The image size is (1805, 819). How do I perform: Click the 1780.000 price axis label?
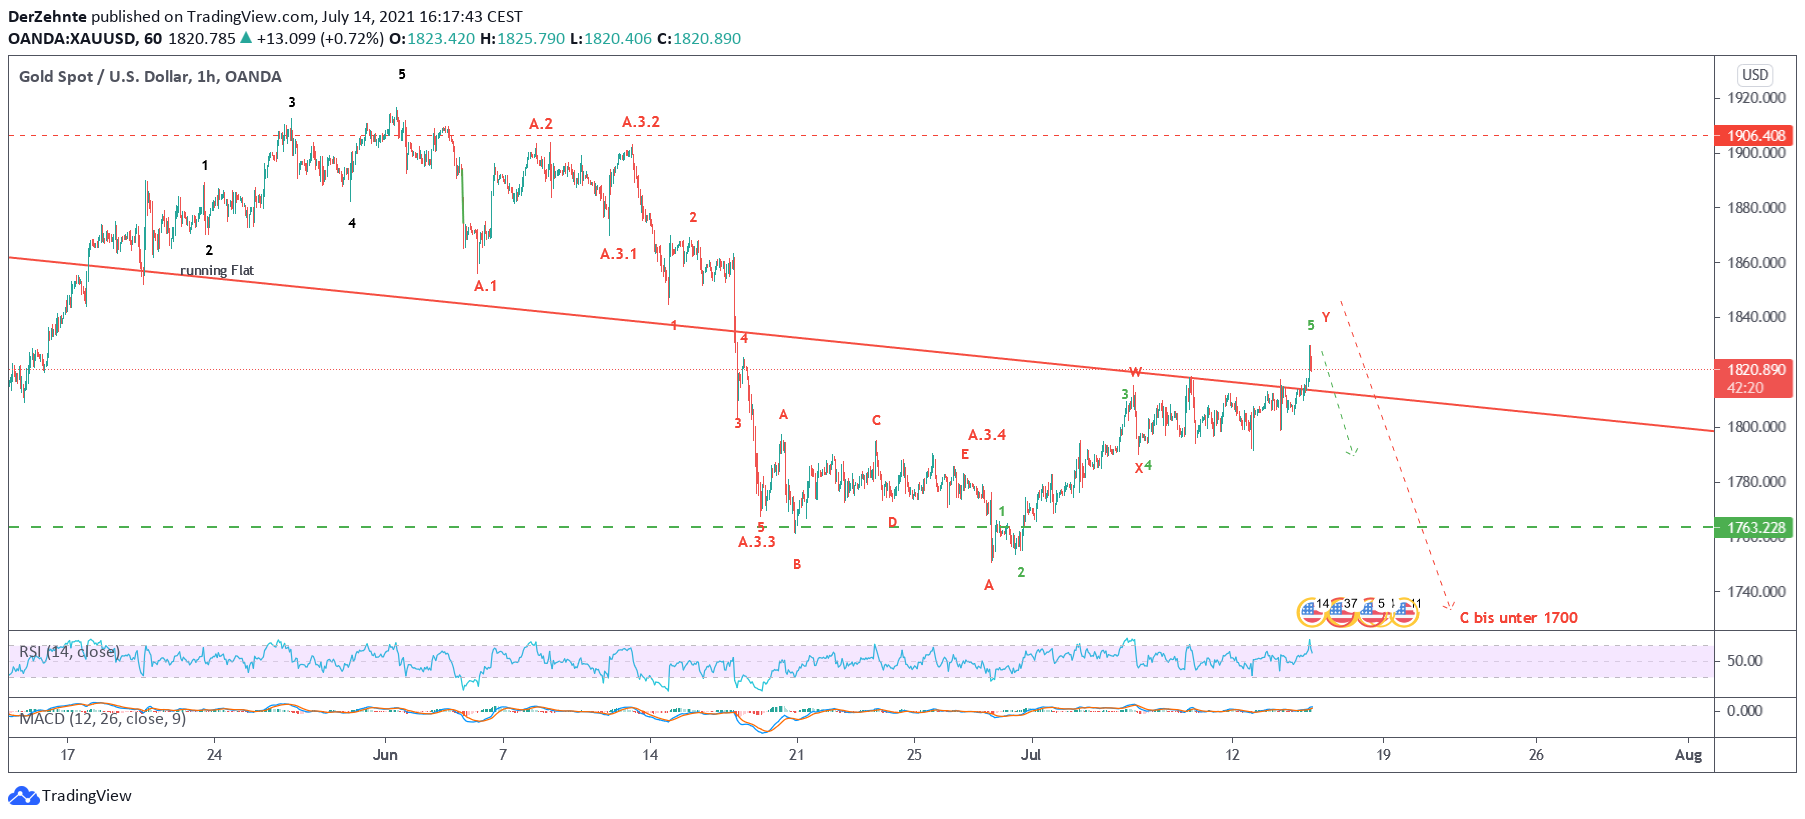[x=1756, y=482]
